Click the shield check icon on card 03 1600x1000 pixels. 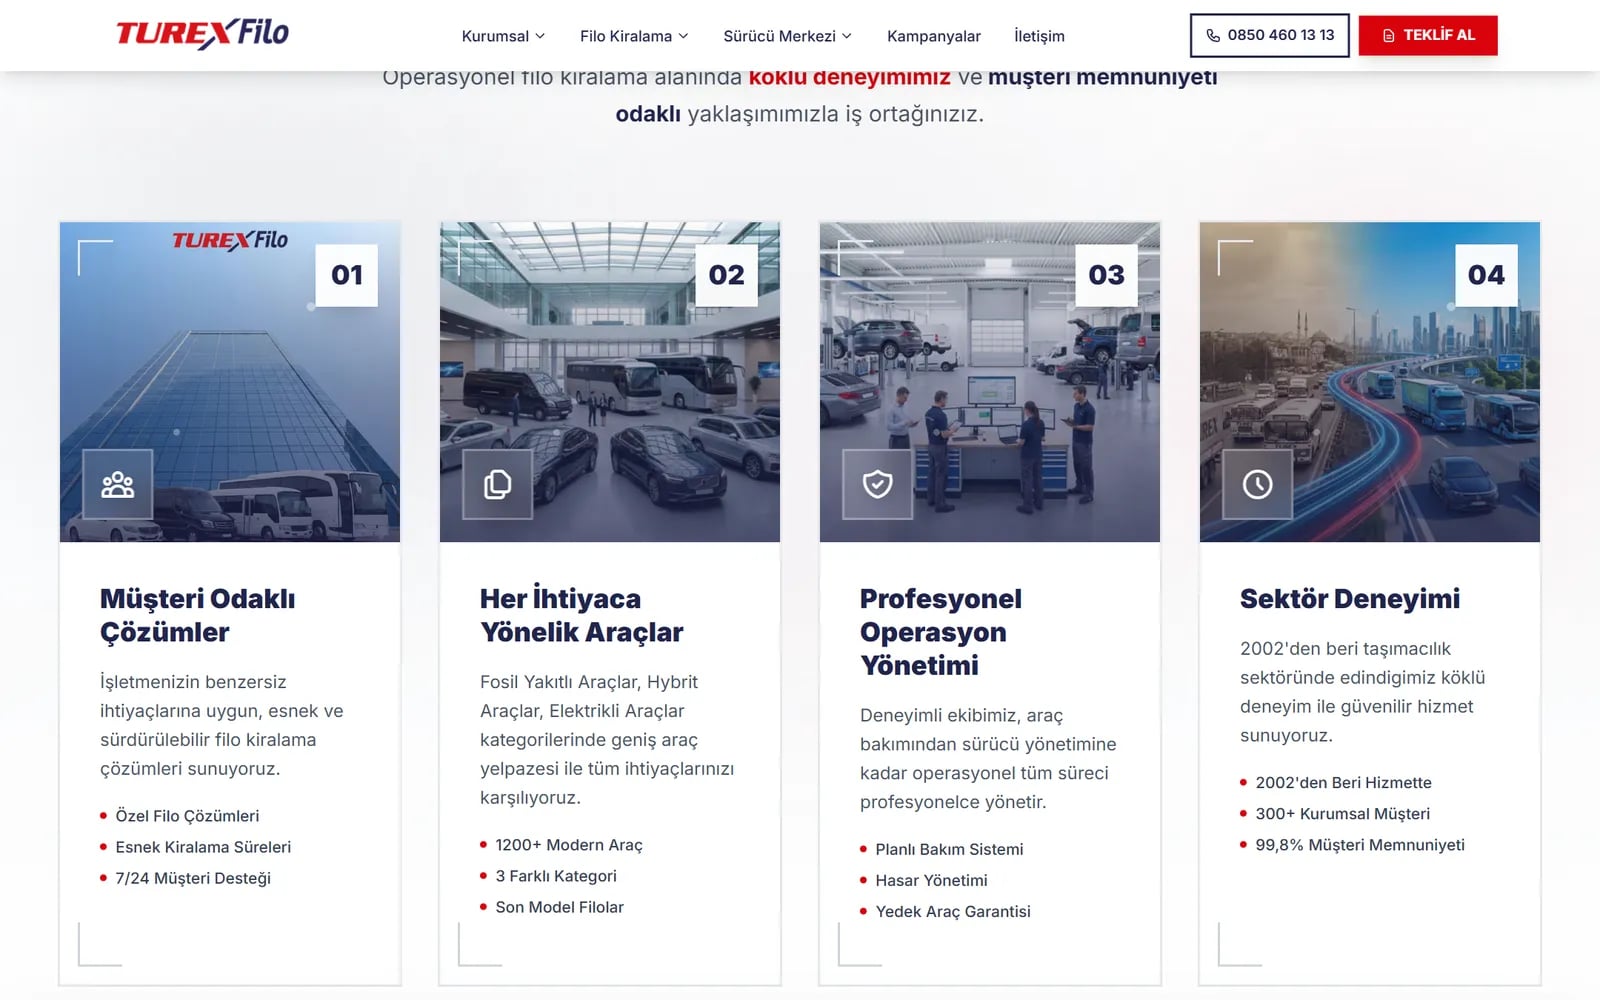click(878, 485)
